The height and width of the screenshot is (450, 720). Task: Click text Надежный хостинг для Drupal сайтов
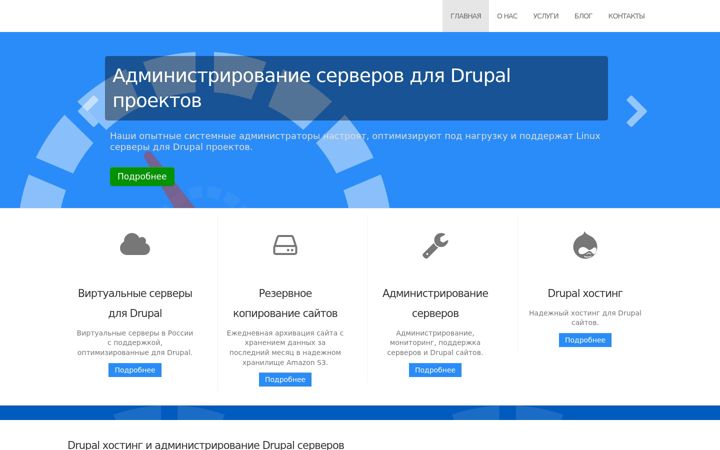point(585,318)
